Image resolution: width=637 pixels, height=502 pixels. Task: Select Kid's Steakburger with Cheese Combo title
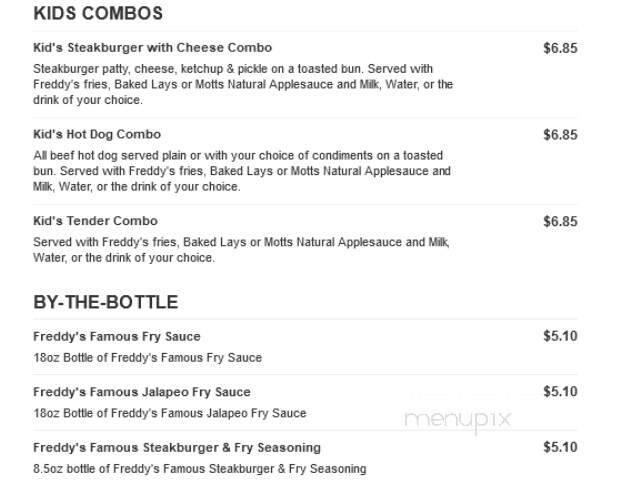click(152, 48)
